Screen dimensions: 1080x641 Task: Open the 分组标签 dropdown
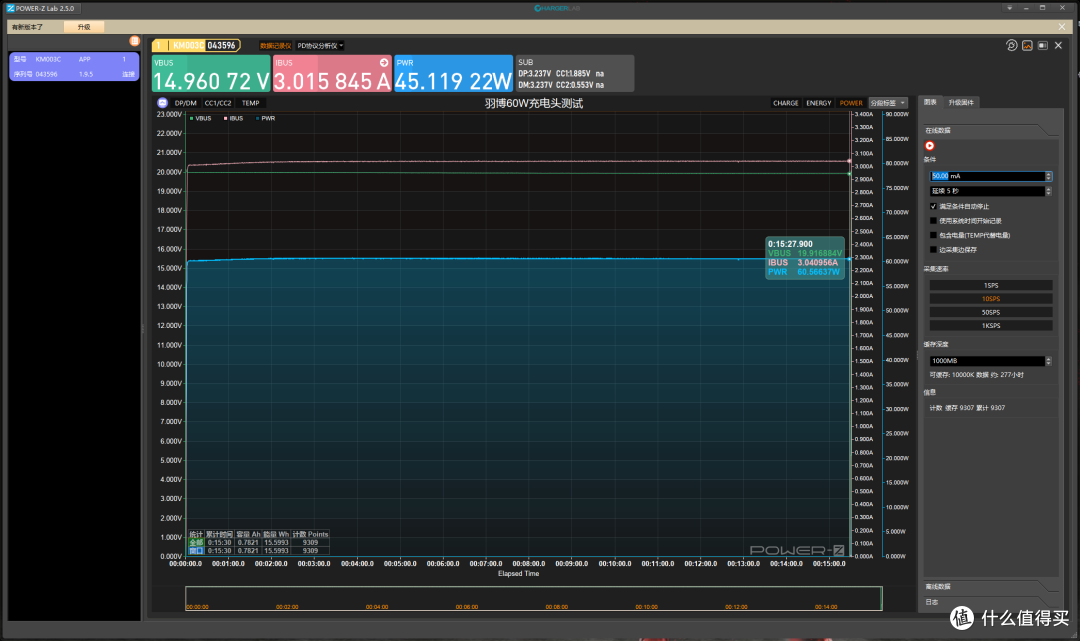(888, 103)
